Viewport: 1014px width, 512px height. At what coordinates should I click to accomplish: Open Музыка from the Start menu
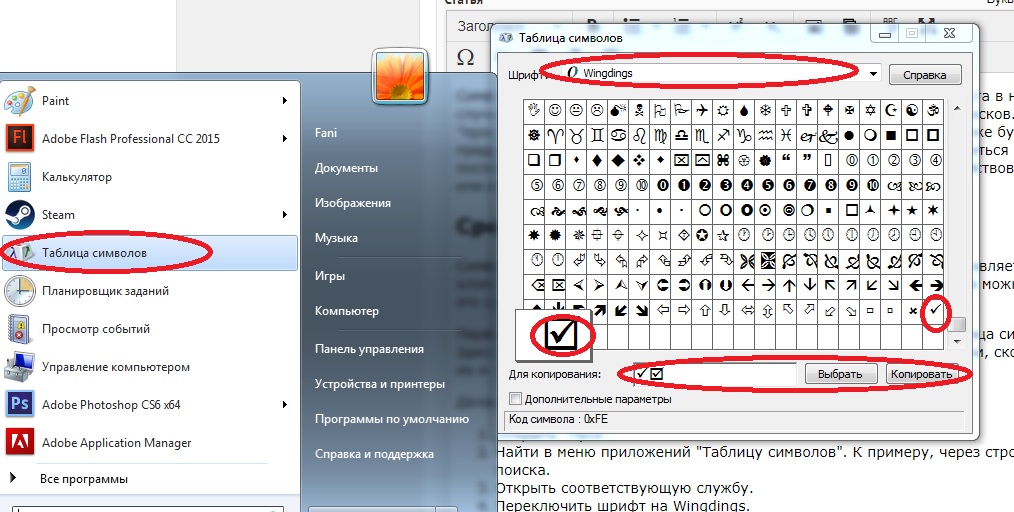point(336,237)
